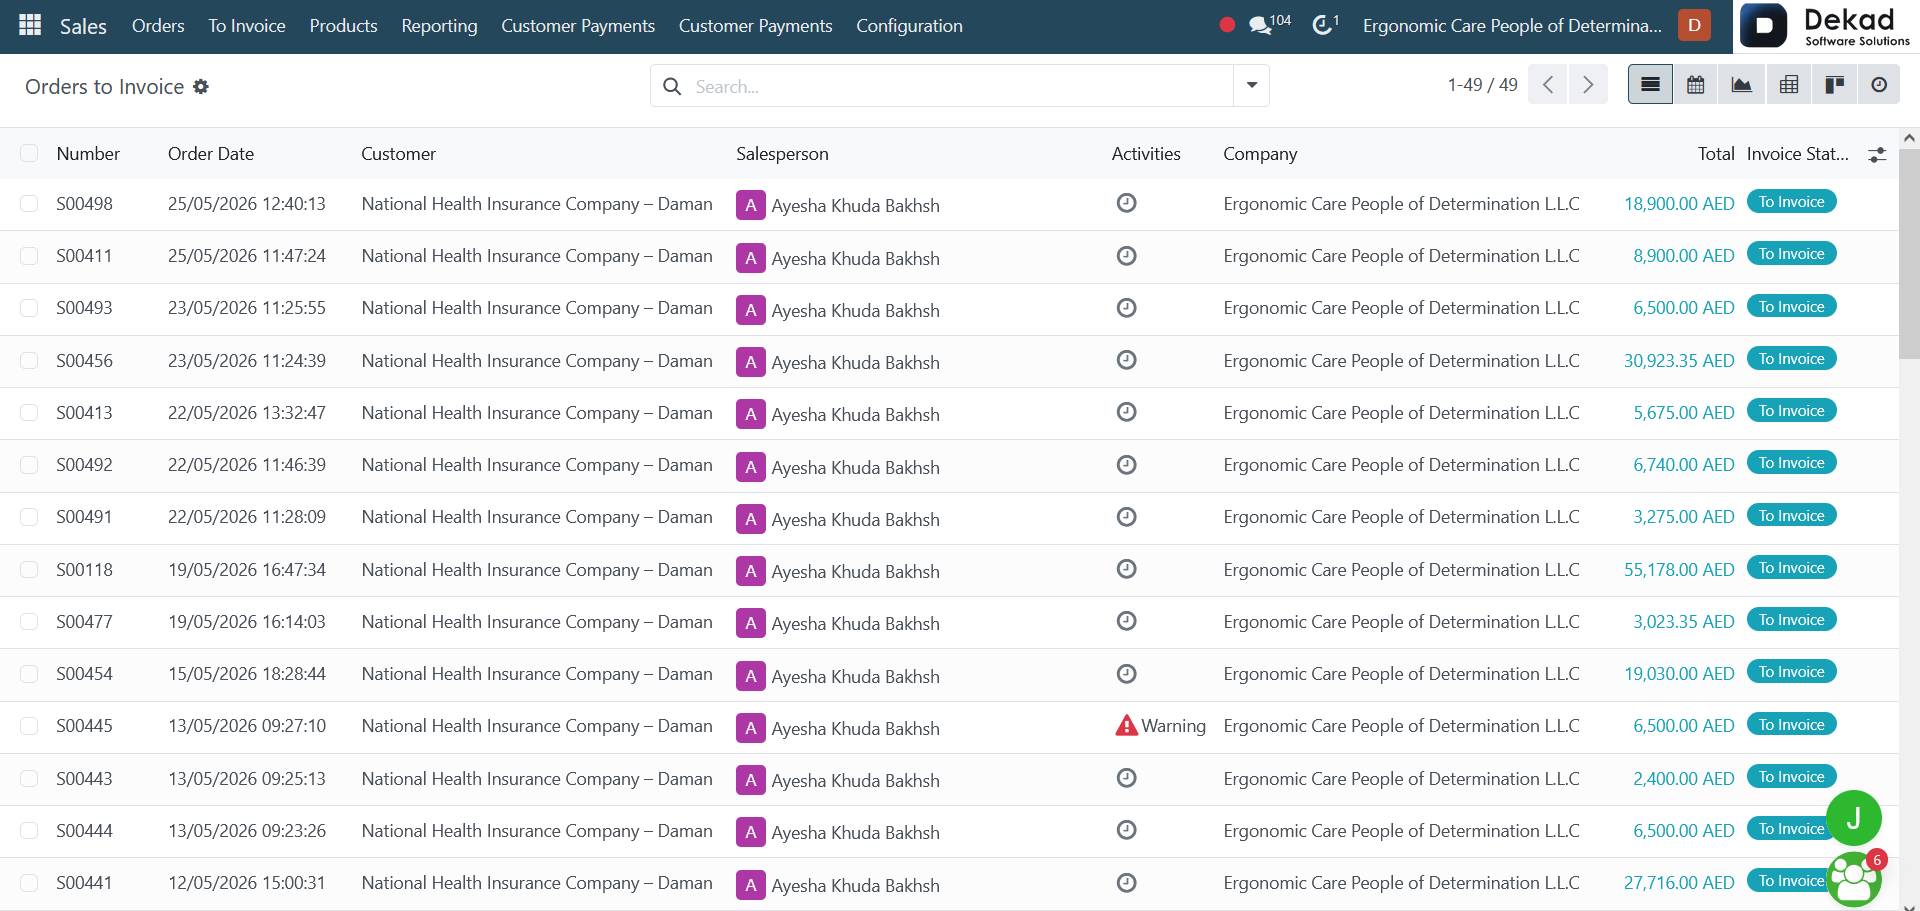Click the 55,178.00 AED total
The height and width of the screenshot is (911, 1920).
(x=1679, y=570)
